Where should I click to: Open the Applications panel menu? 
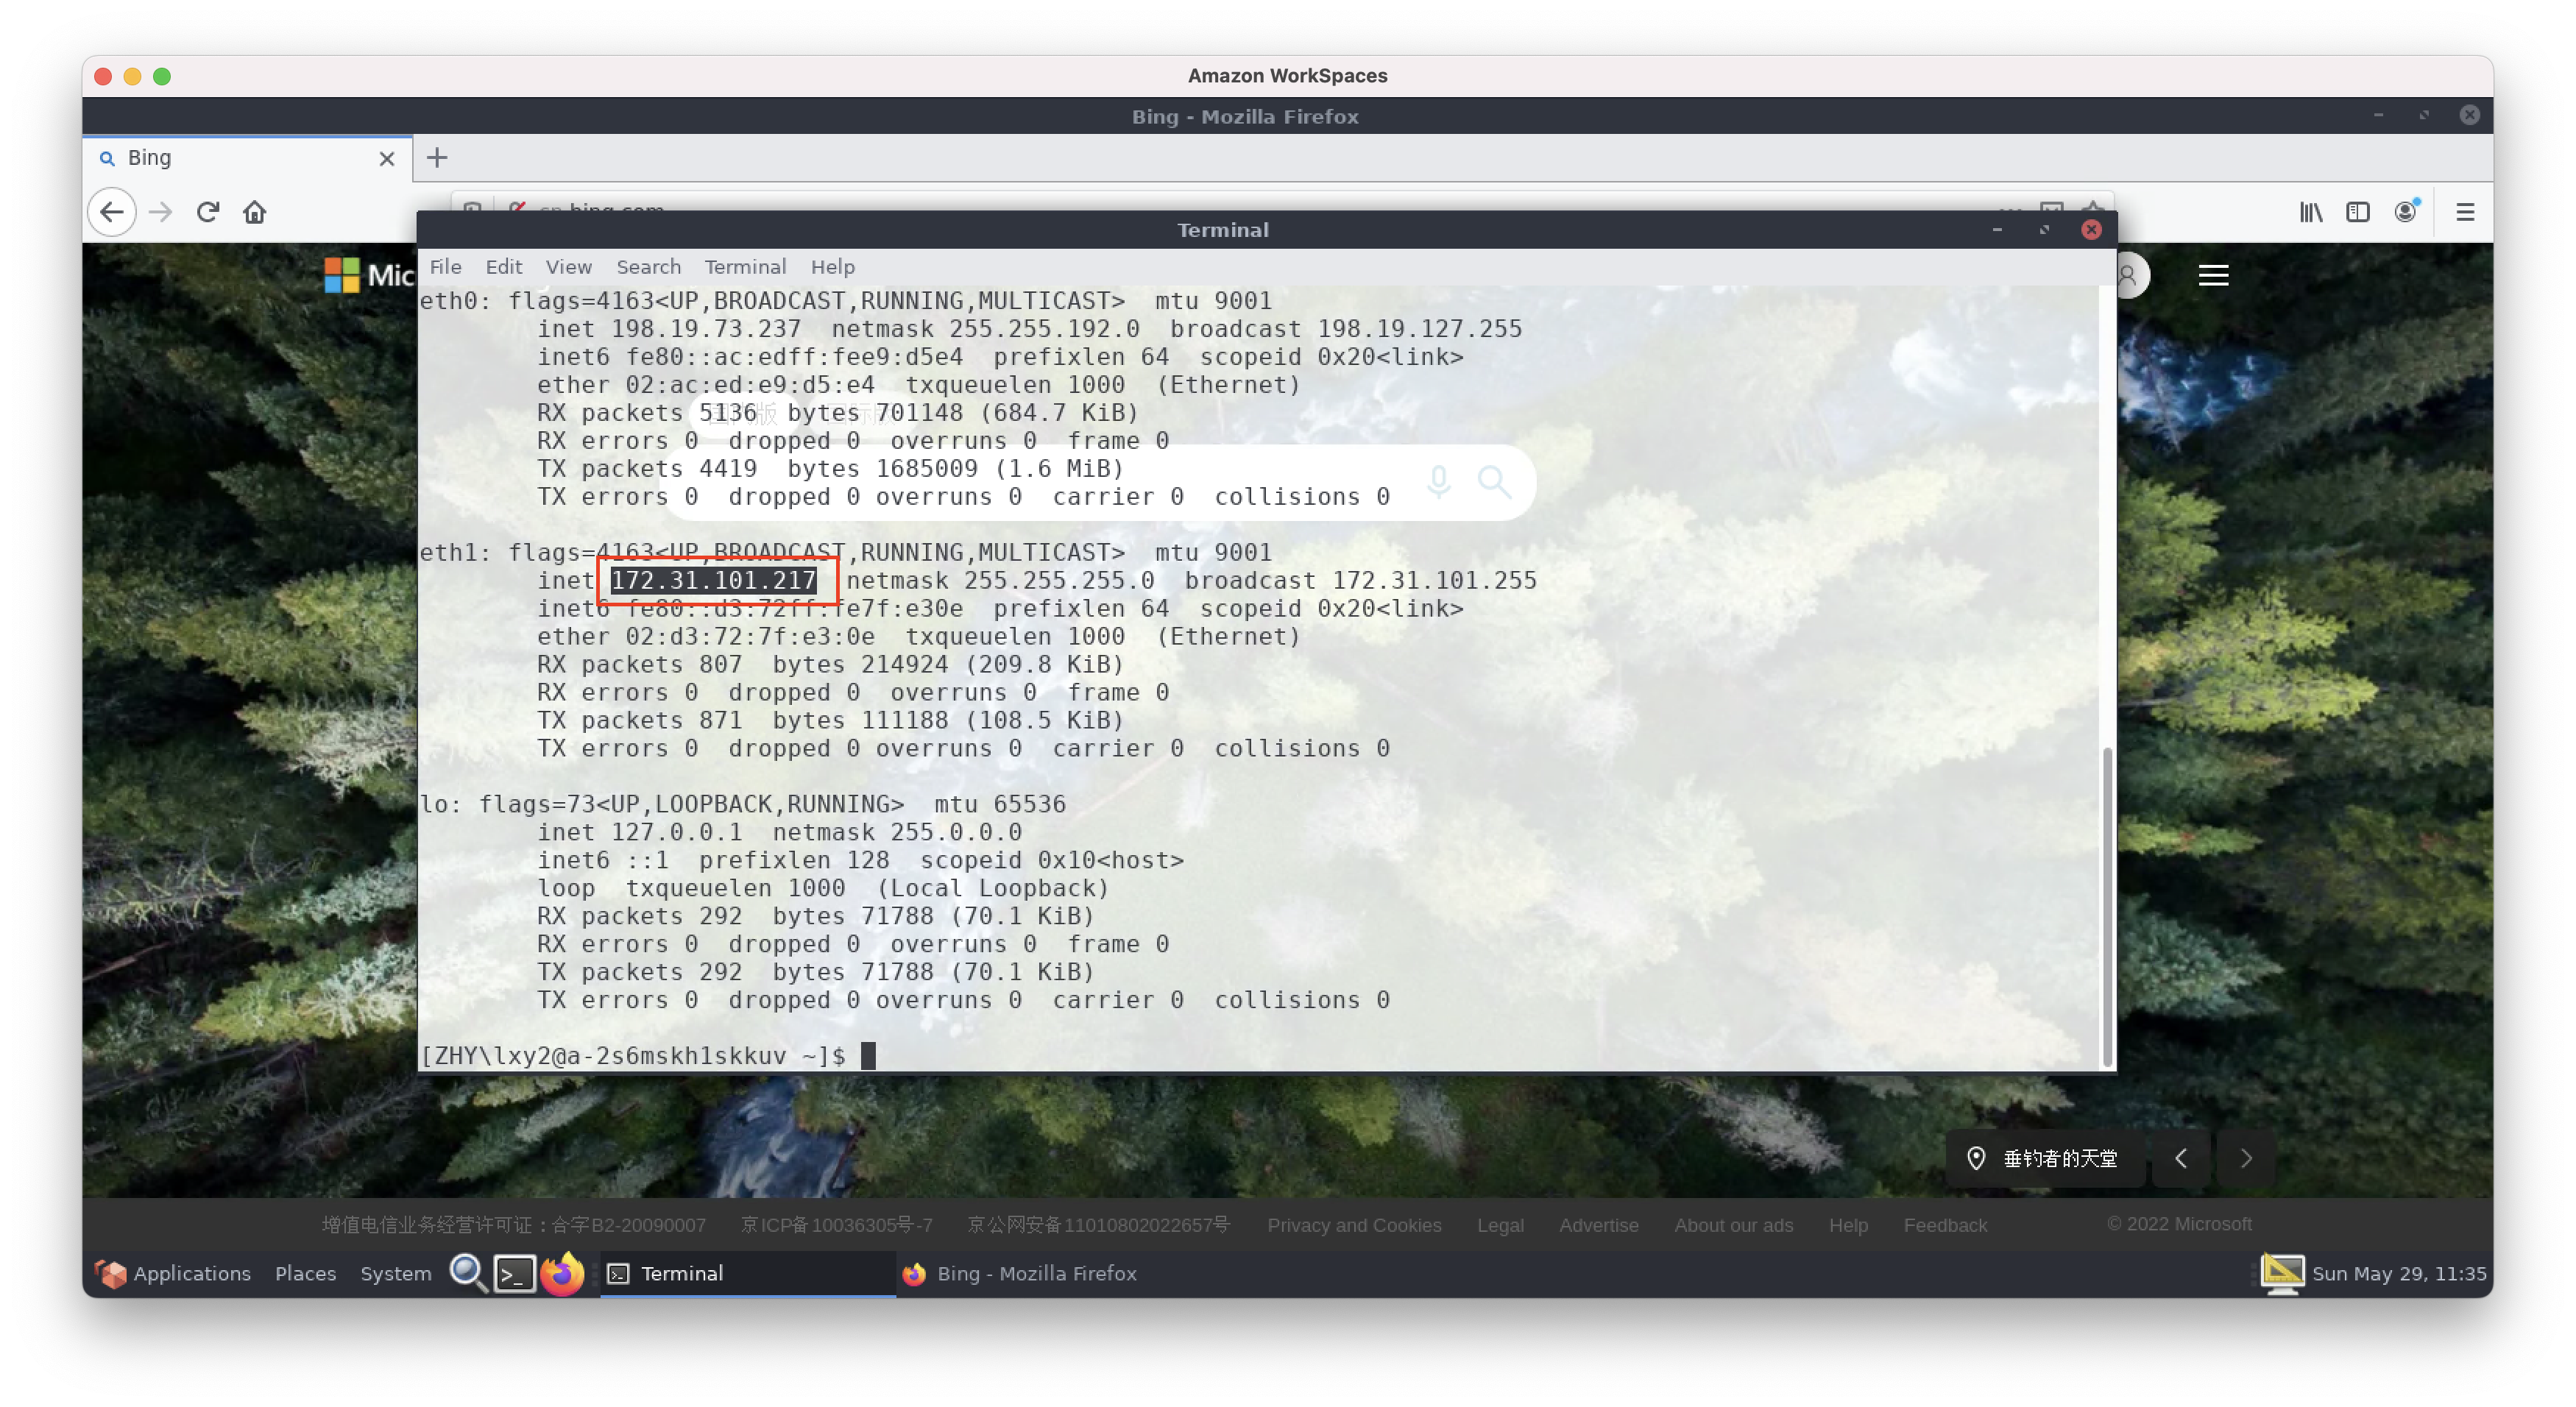[172, 1273]
